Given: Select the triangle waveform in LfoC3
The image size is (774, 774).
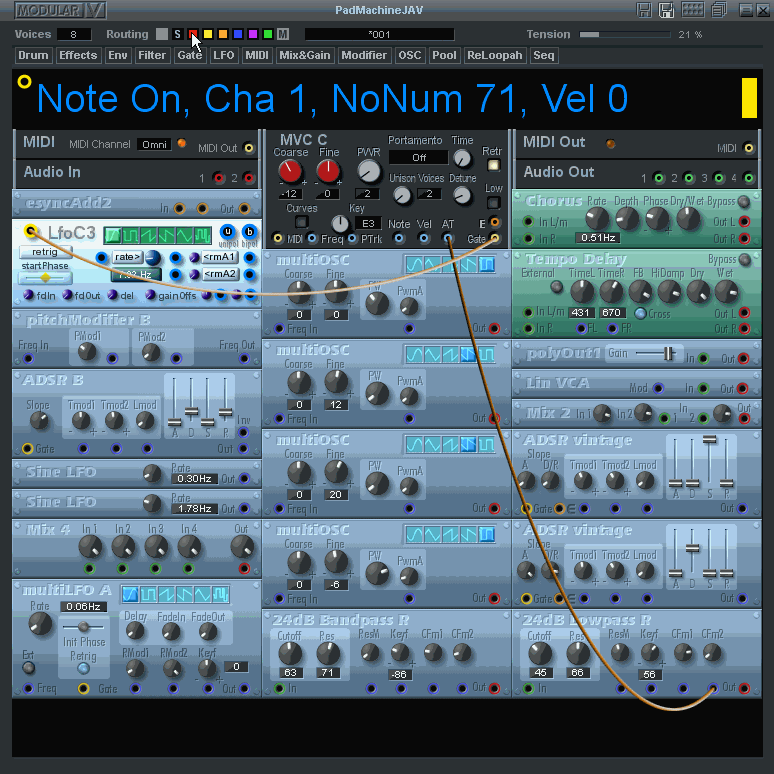Looking at the screenshot, I should (x=185, y=235).
